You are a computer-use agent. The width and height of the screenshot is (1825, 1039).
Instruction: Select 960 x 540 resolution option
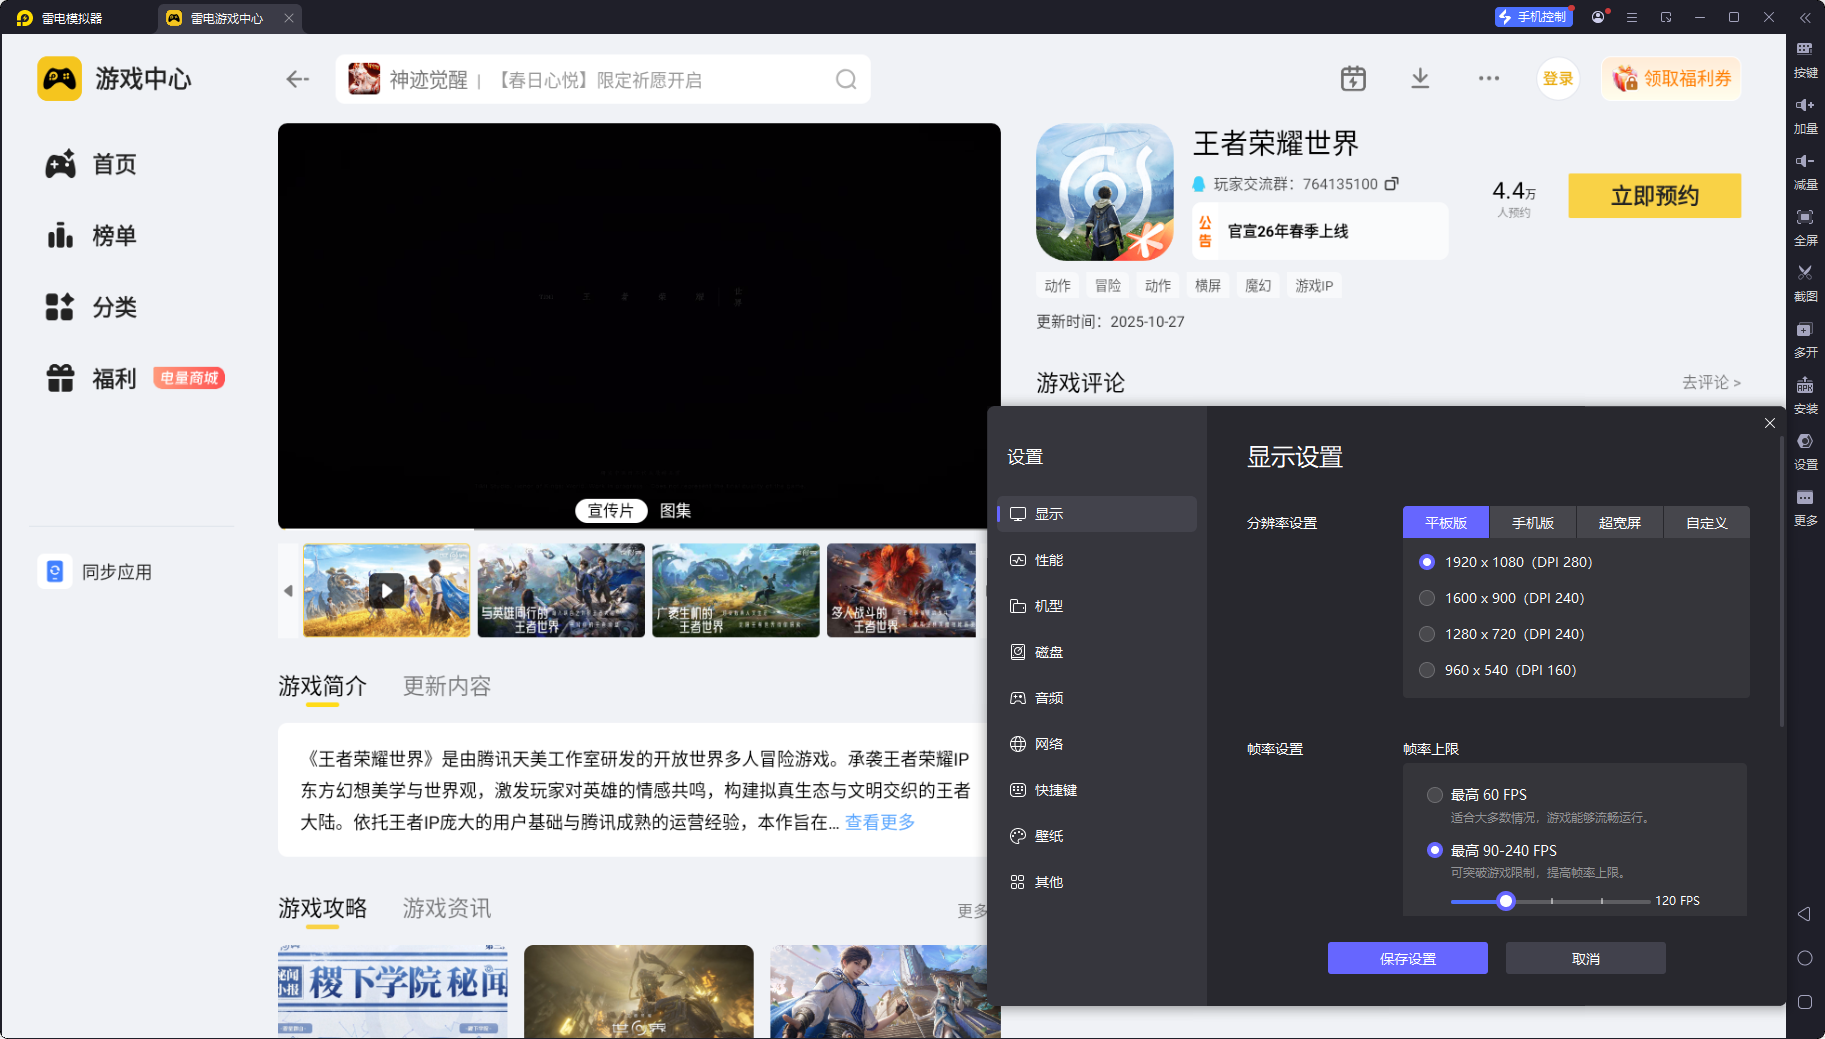(1427, 670)
